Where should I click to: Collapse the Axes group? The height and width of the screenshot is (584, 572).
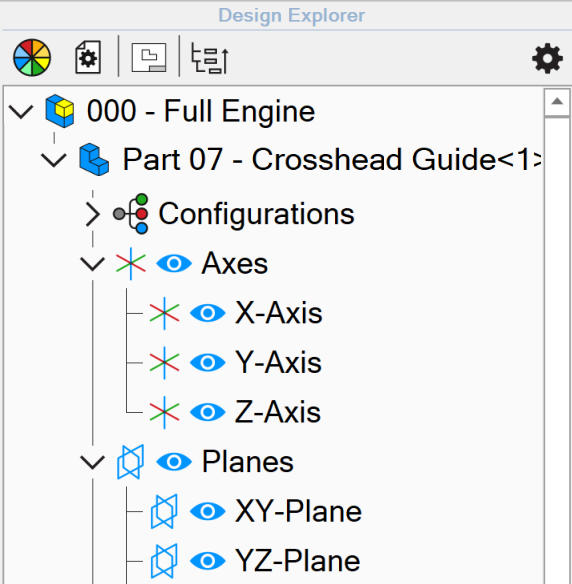coord(92,264)
